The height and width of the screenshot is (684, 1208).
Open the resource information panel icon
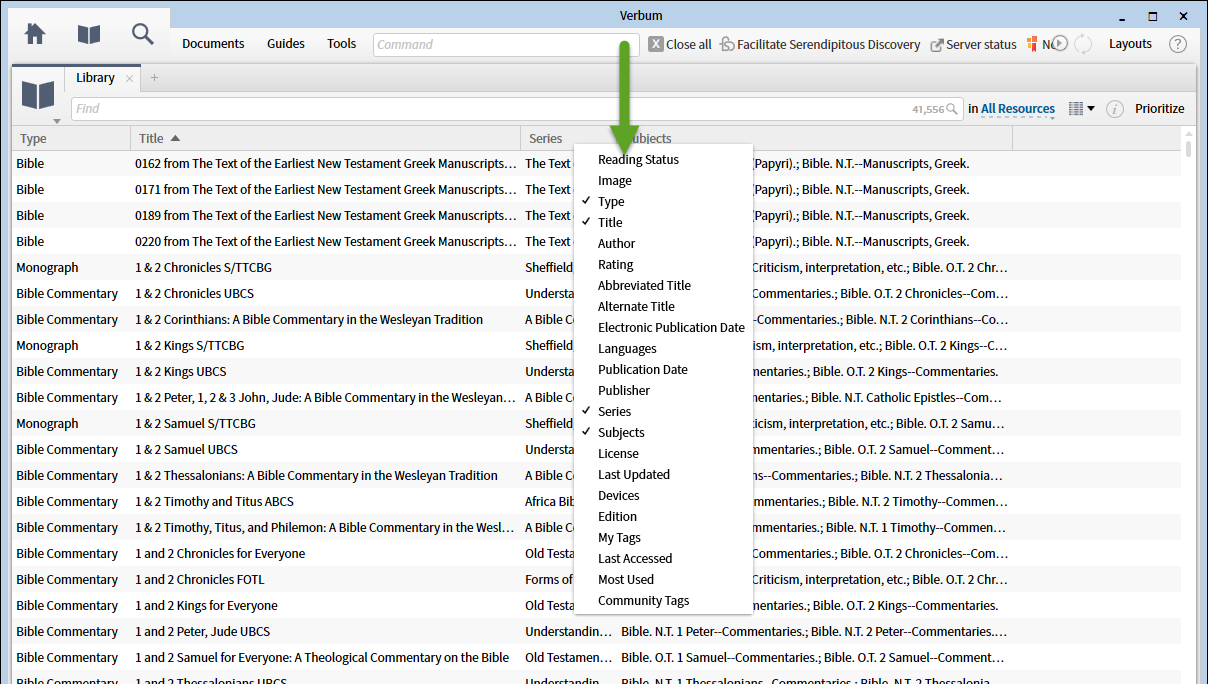1114,108
